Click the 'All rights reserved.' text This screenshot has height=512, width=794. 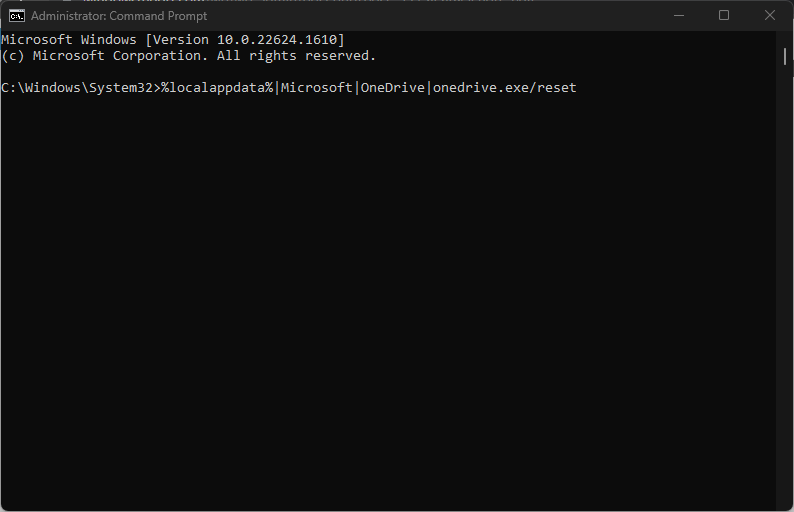tap(296, 56)
